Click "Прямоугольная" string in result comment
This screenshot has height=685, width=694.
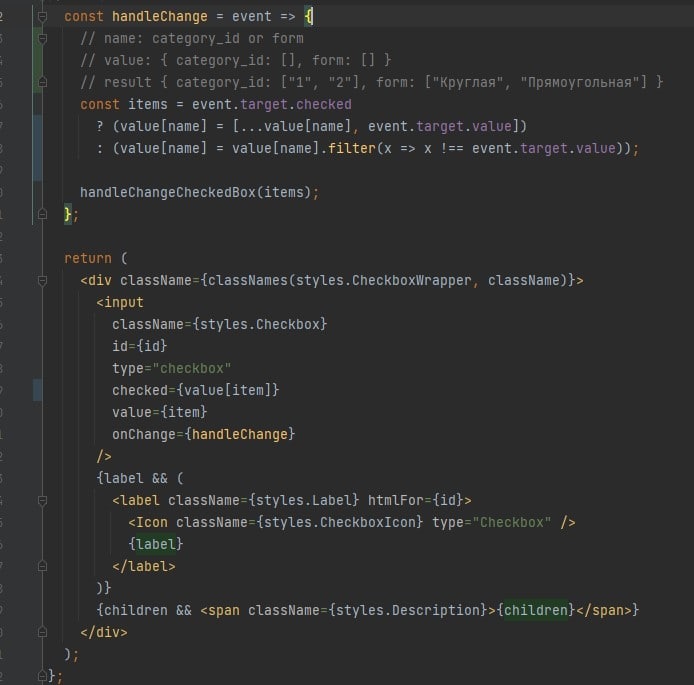click(x=580, y=82)
